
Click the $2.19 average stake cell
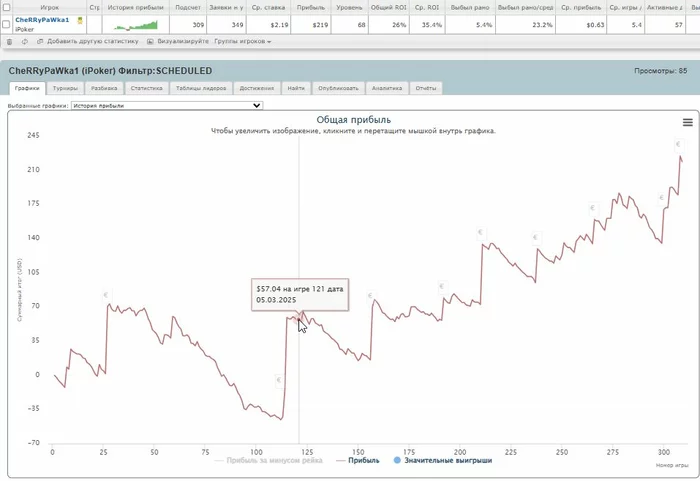[268, 25]
